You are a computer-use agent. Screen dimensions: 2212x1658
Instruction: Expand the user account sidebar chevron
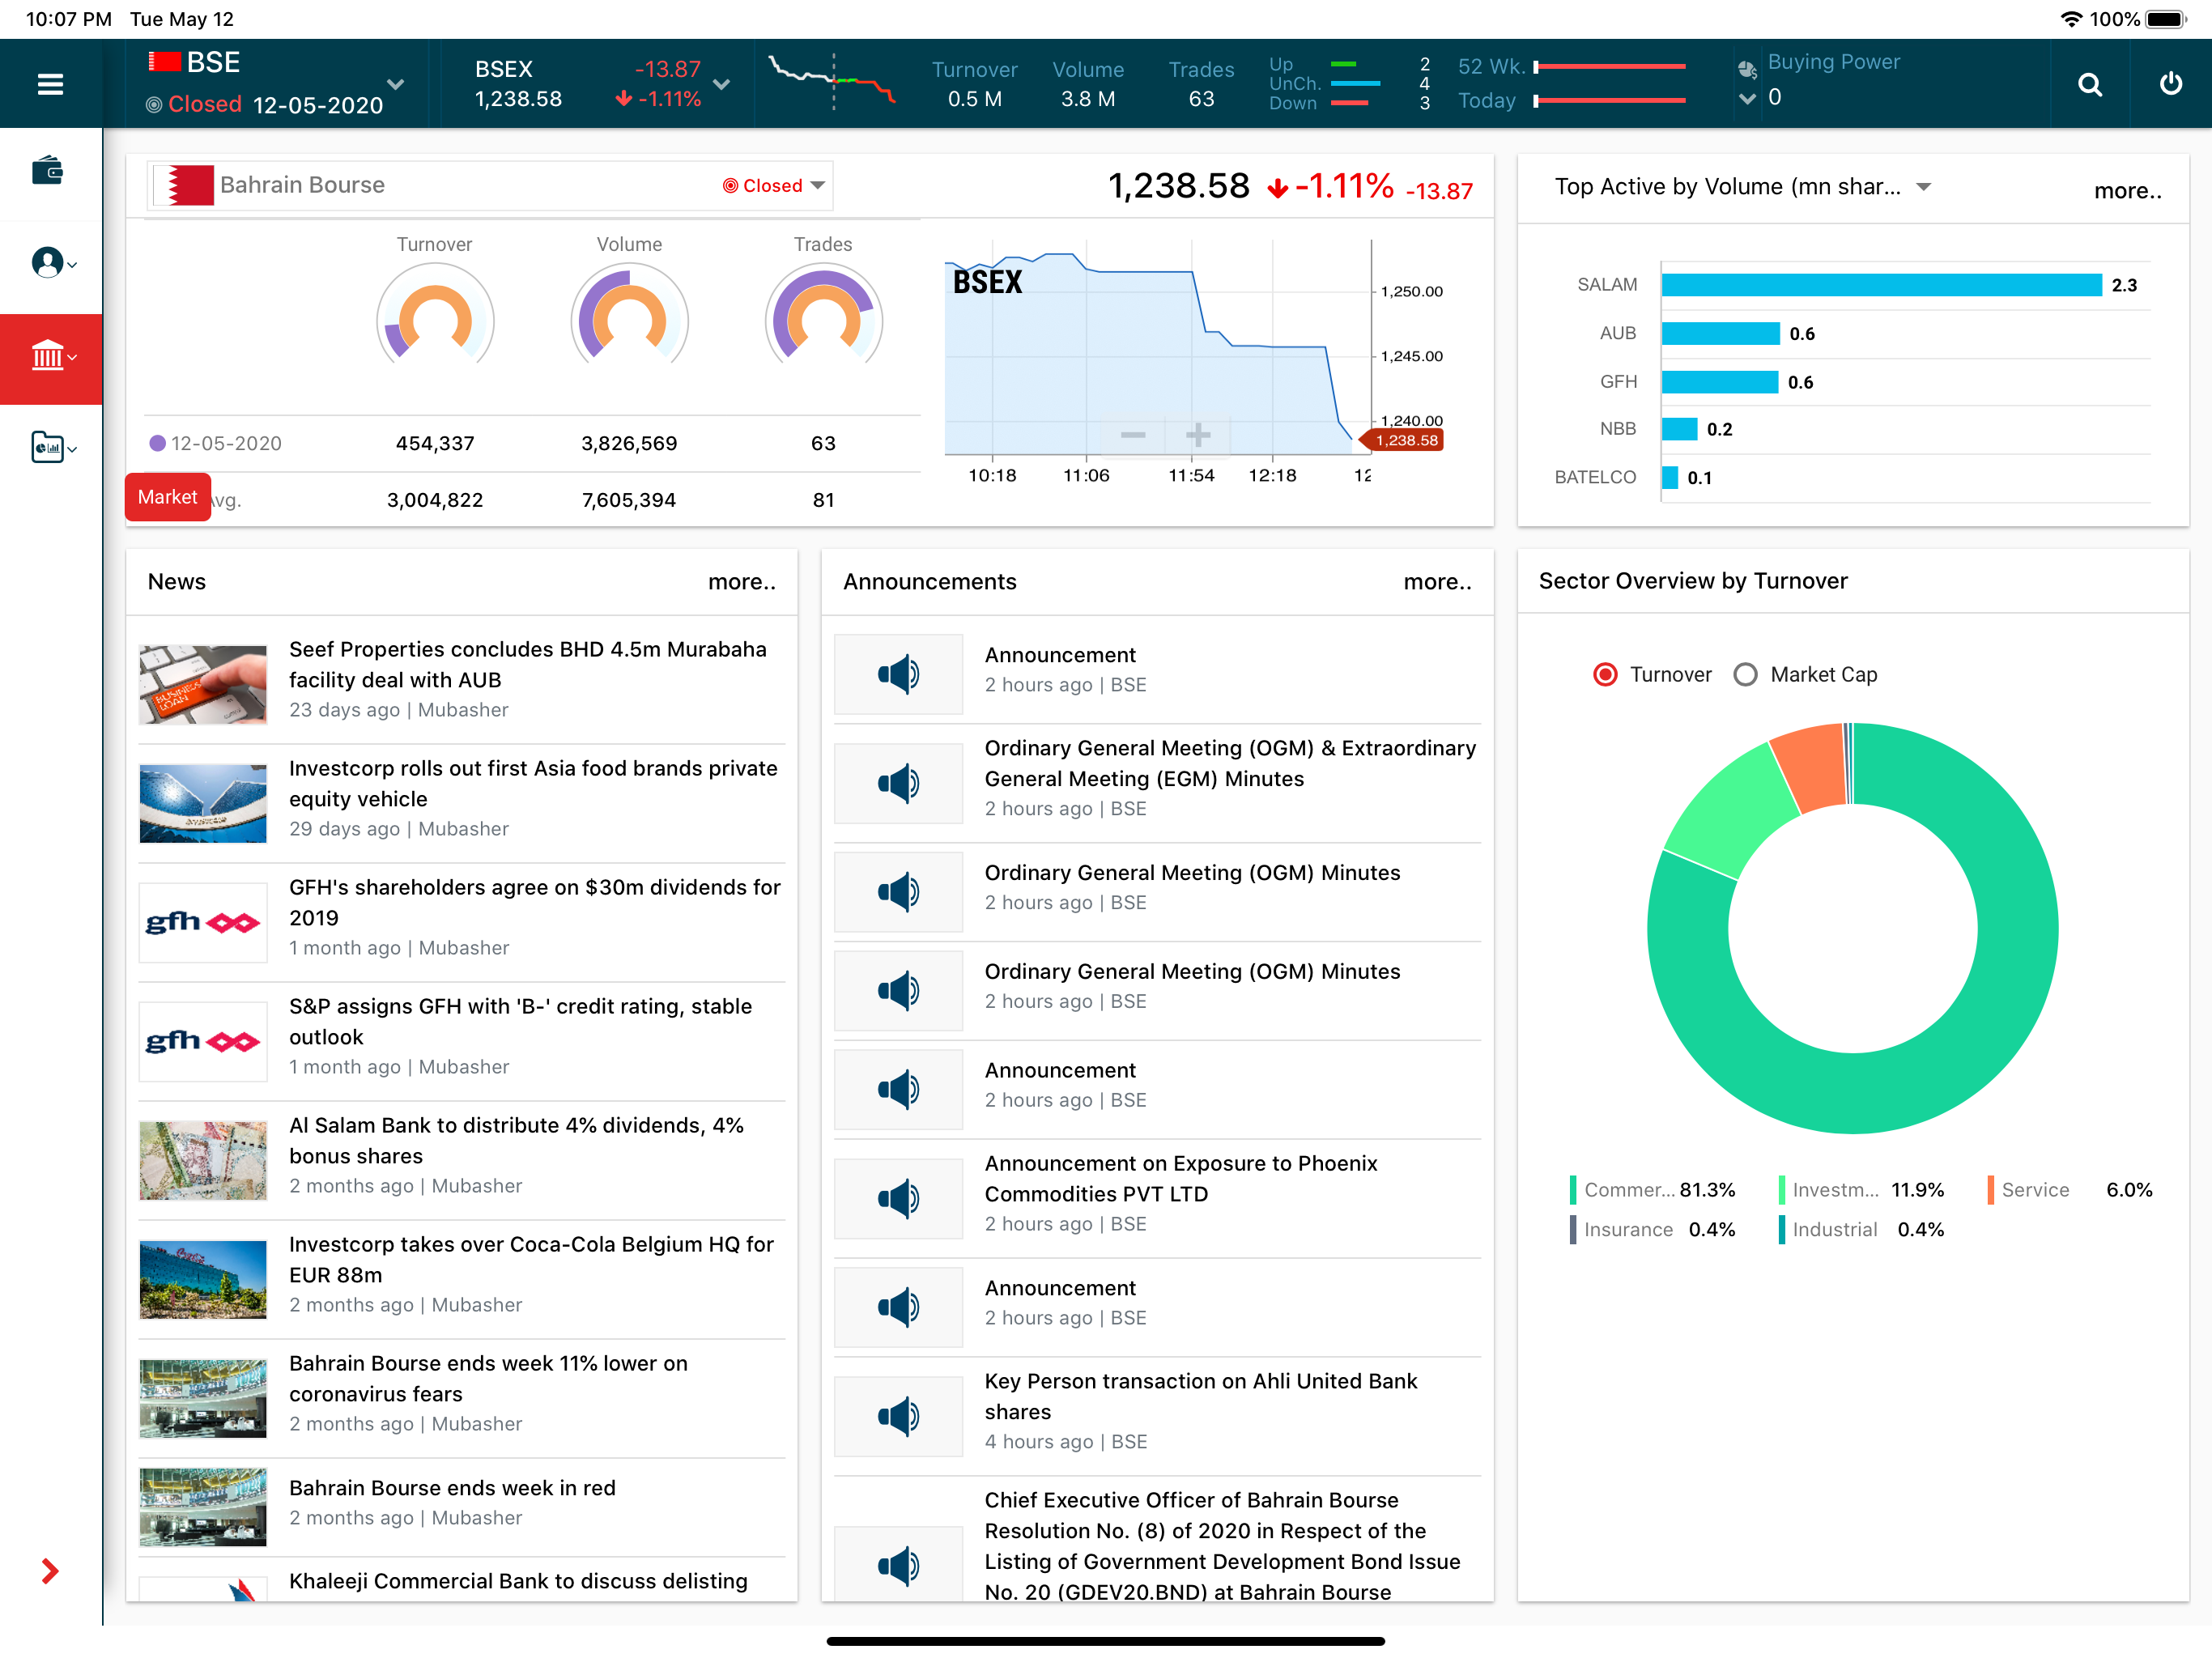tap(72, 265)
